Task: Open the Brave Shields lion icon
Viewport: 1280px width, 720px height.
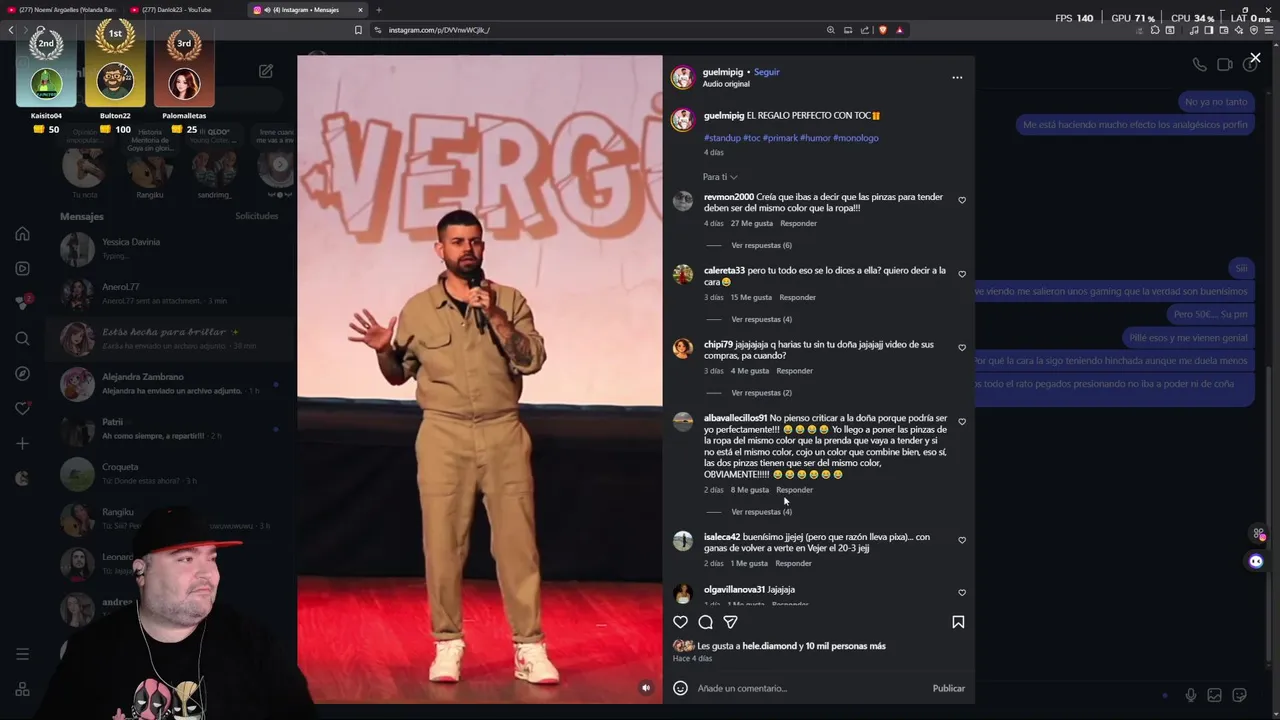Action: click(x=882, y=30)
